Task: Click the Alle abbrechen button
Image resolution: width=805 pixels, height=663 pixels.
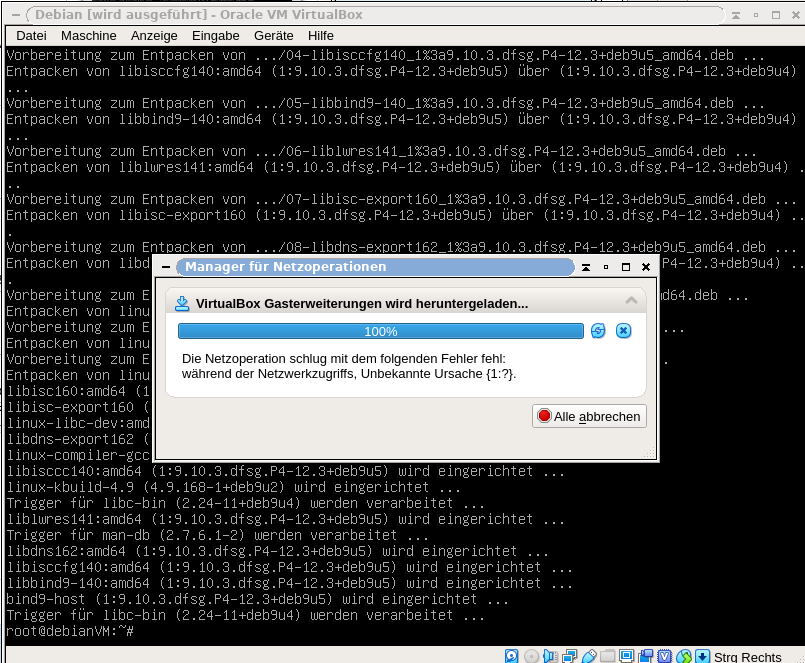Action: (589, 416)
